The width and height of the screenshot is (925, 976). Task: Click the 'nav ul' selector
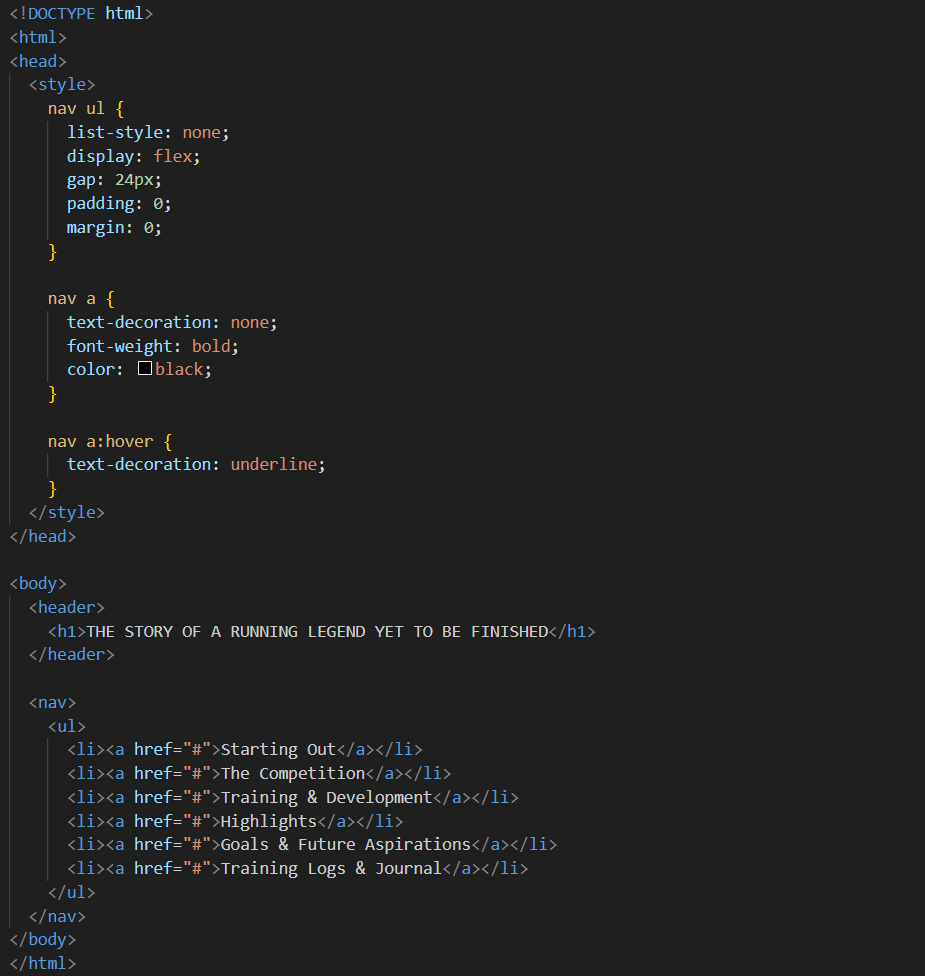(x=76, y=109)
